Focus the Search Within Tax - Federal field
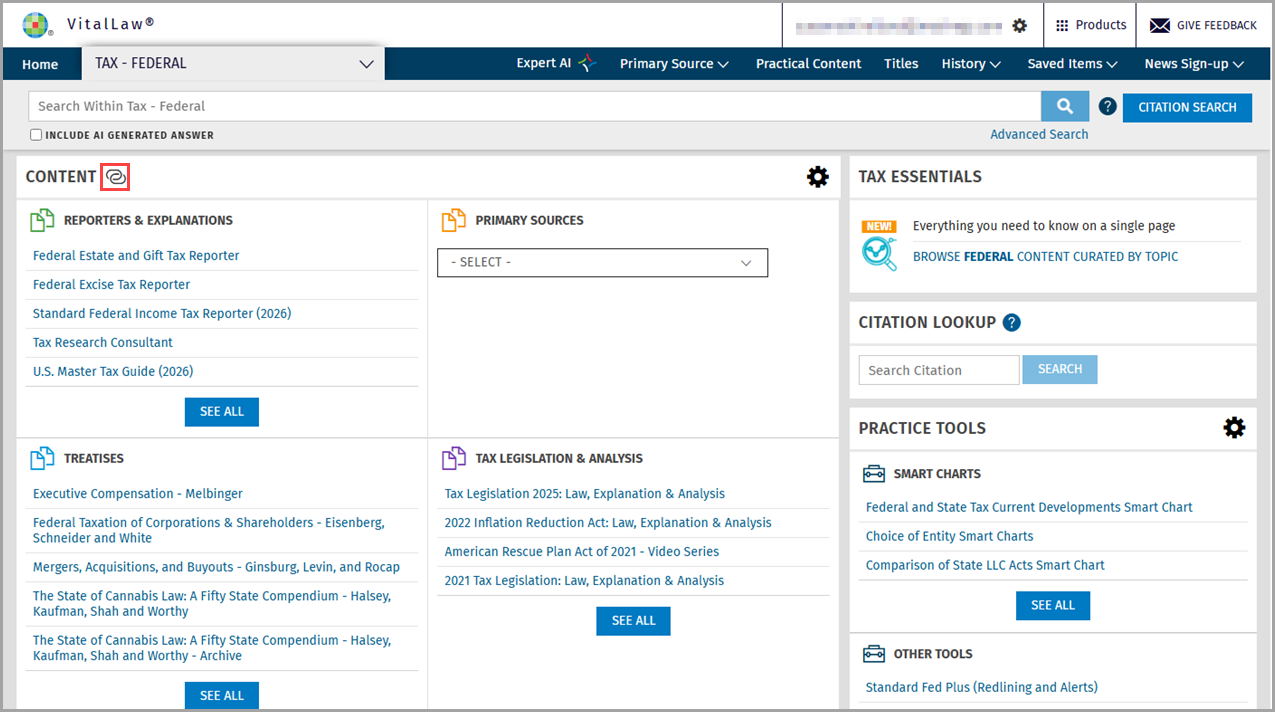Viewport: 1275px width, 712px height. click(x=534, y=106)
